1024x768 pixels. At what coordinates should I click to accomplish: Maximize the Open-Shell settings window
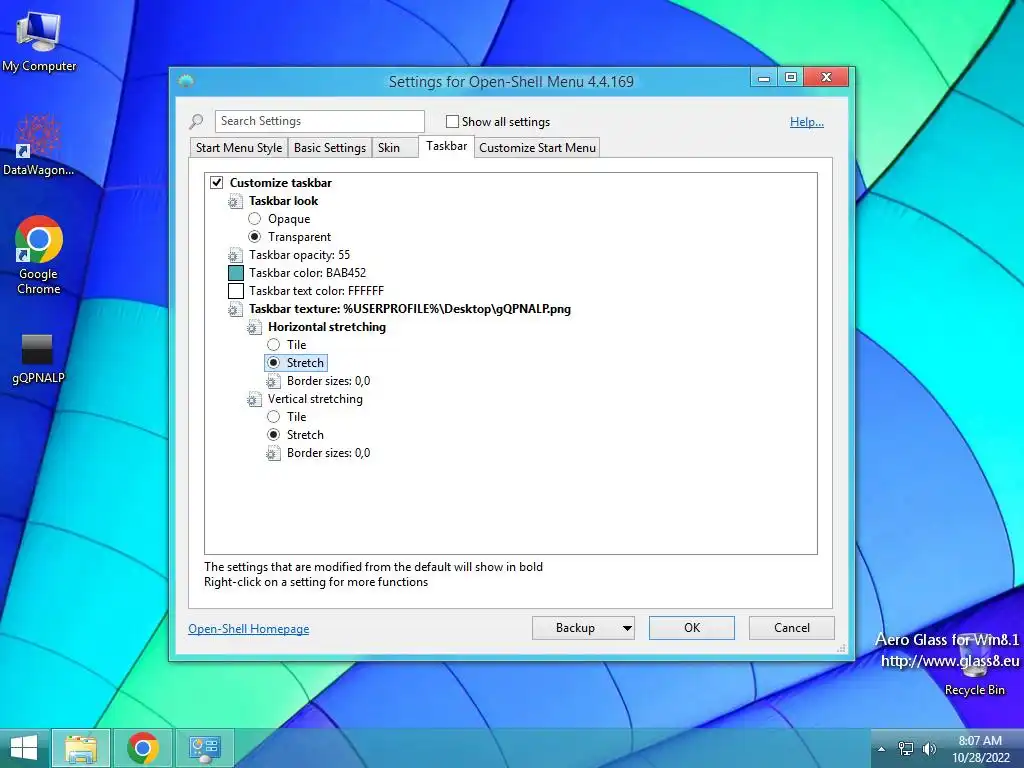click(791, 78)
